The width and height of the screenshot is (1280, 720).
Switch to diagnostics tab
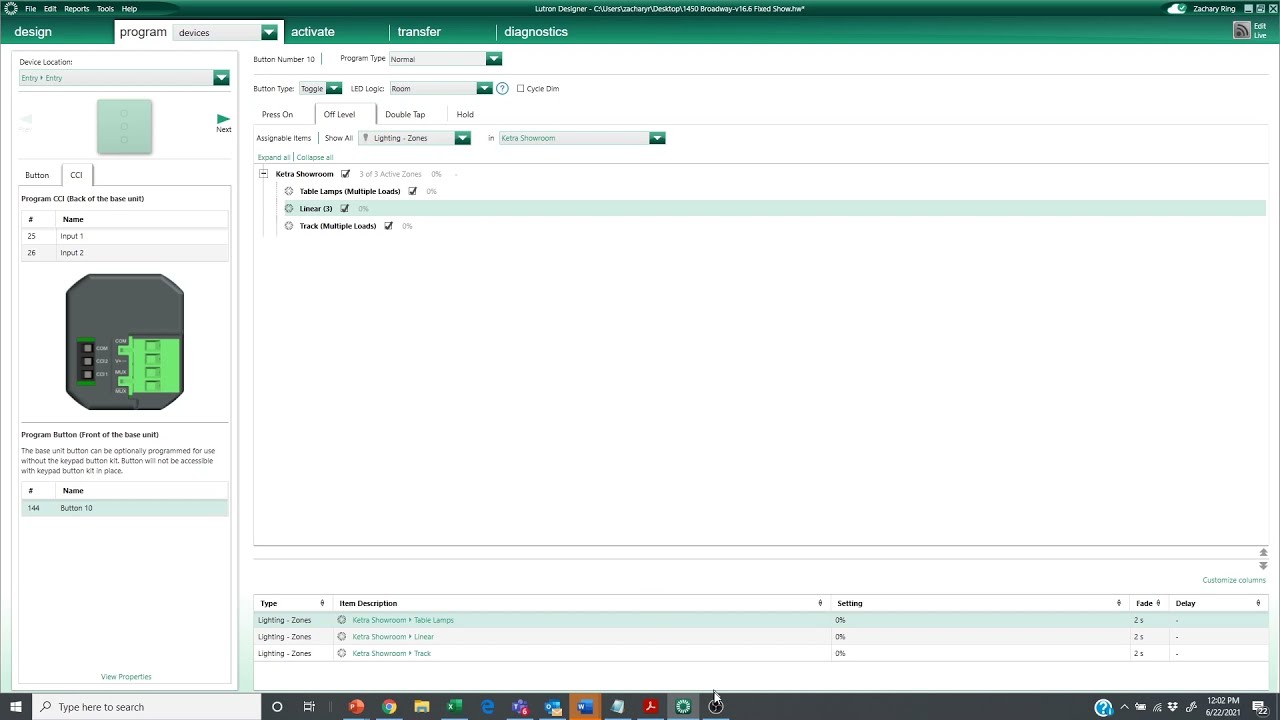pyautogui.click(x=536, y=32)
